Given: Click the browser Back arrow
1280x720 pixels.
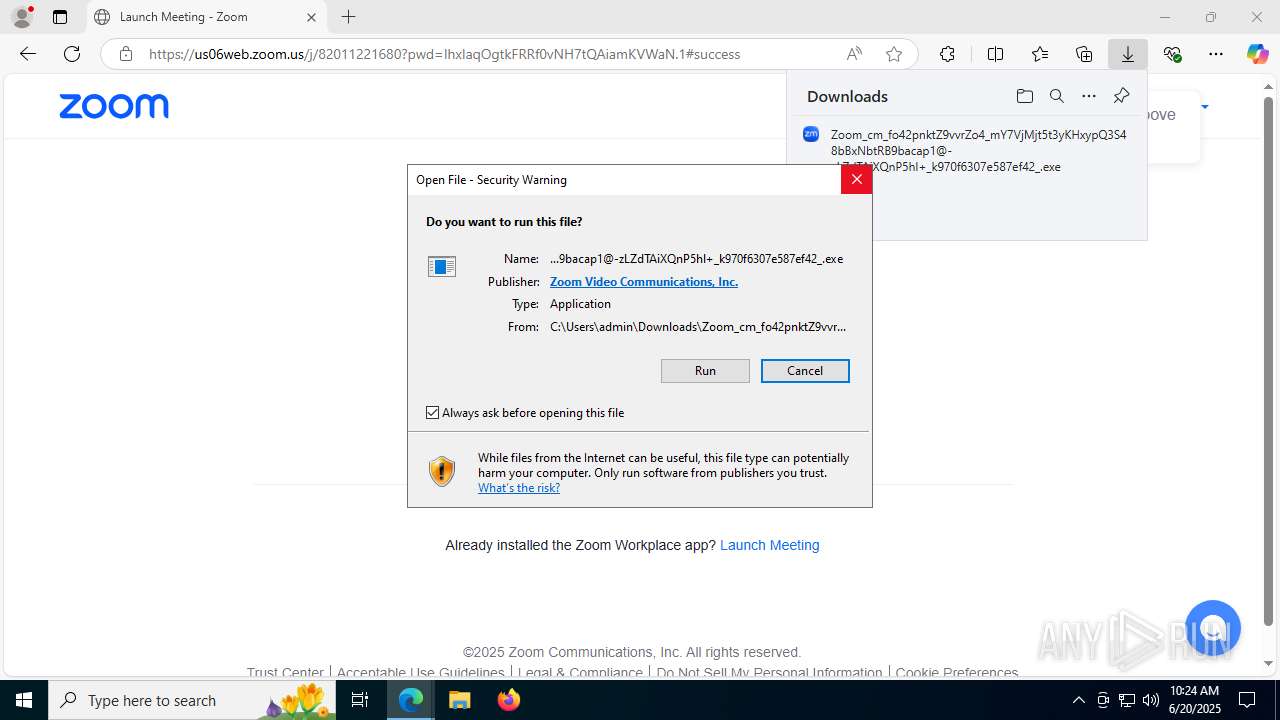Looking at the screenshot, I should pyautogui.click(x=28, y=54).
